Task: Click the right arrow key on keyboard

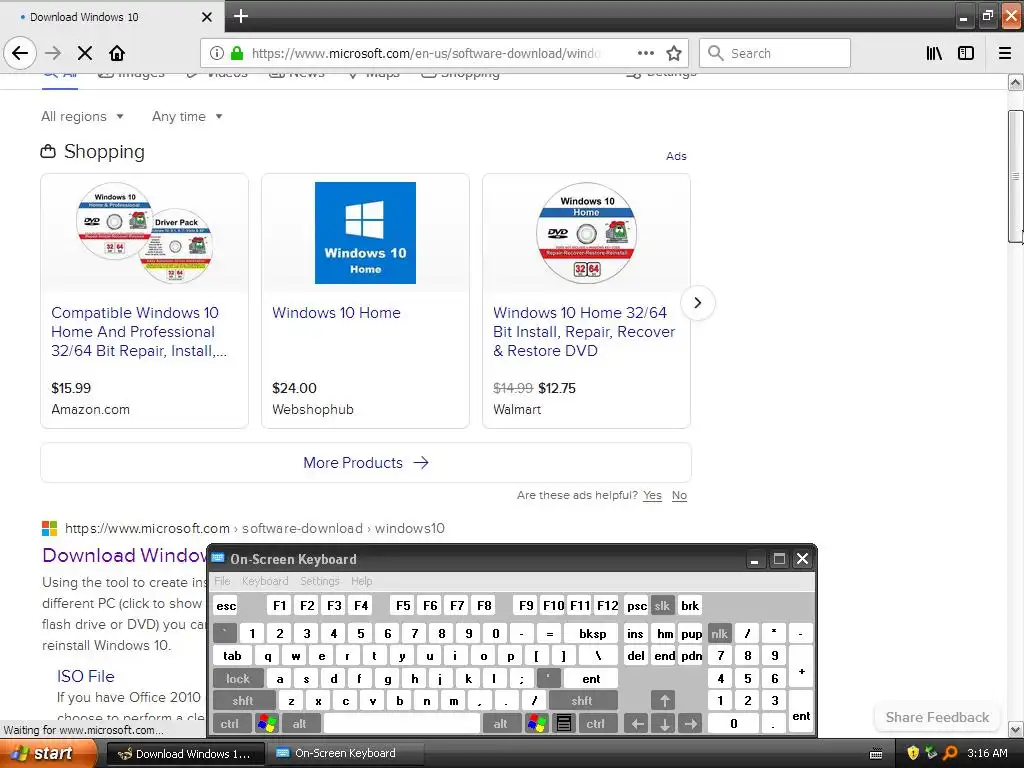Action: [691, 724]
